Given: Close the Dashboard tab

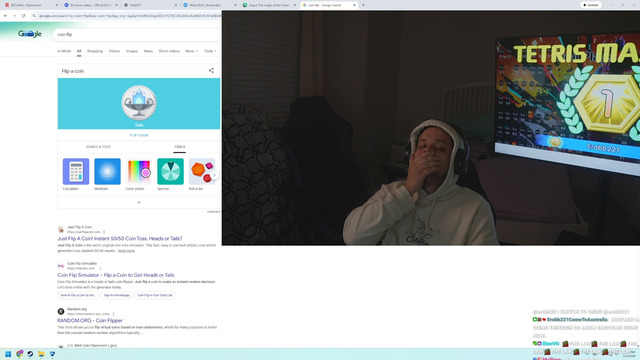Looking at the screenshot, I should pyautogui.click(x=57, y=5).
